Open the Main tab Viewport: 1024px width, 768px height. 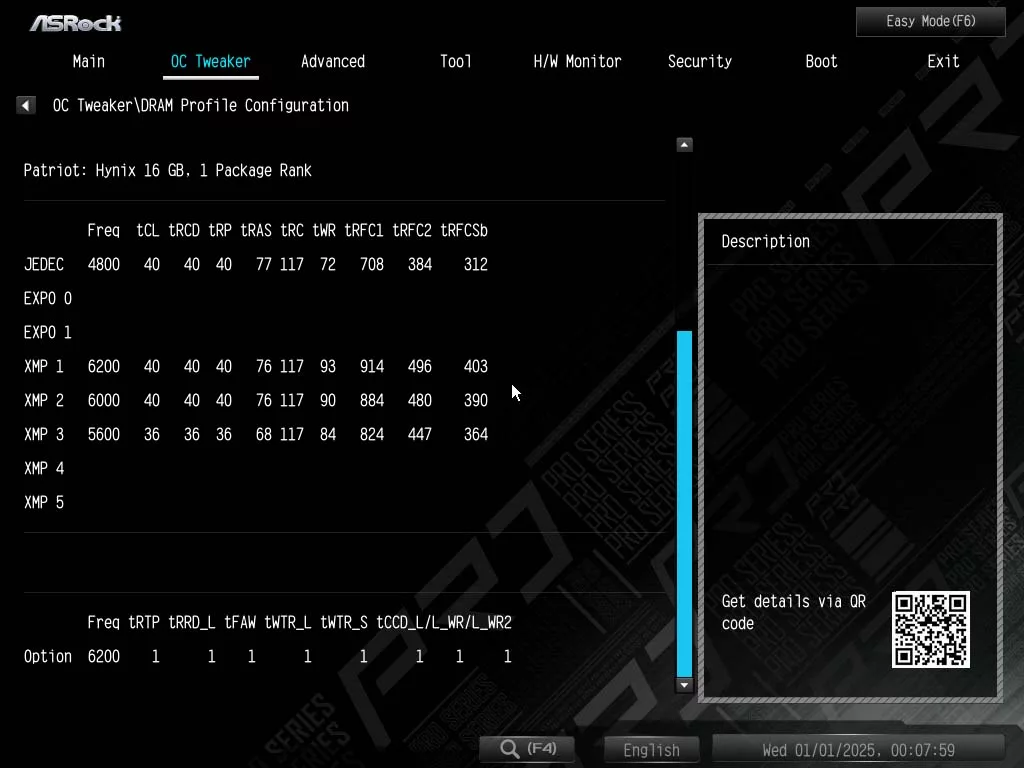tap(88, 61)
